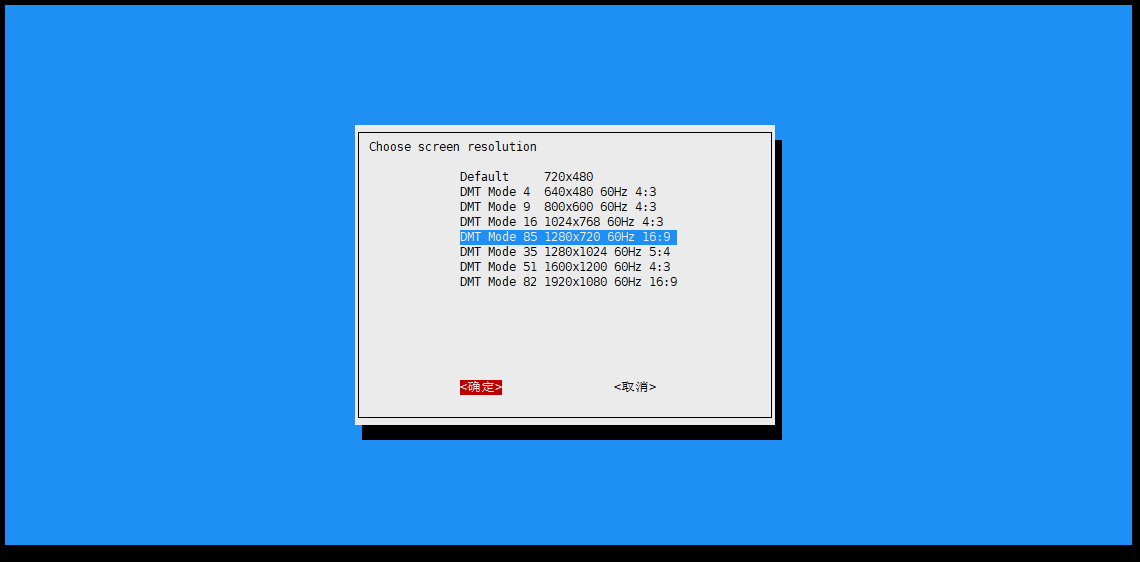Confirm with the red <确定> button
The image size is (1140, 562).
pos(481,387)
